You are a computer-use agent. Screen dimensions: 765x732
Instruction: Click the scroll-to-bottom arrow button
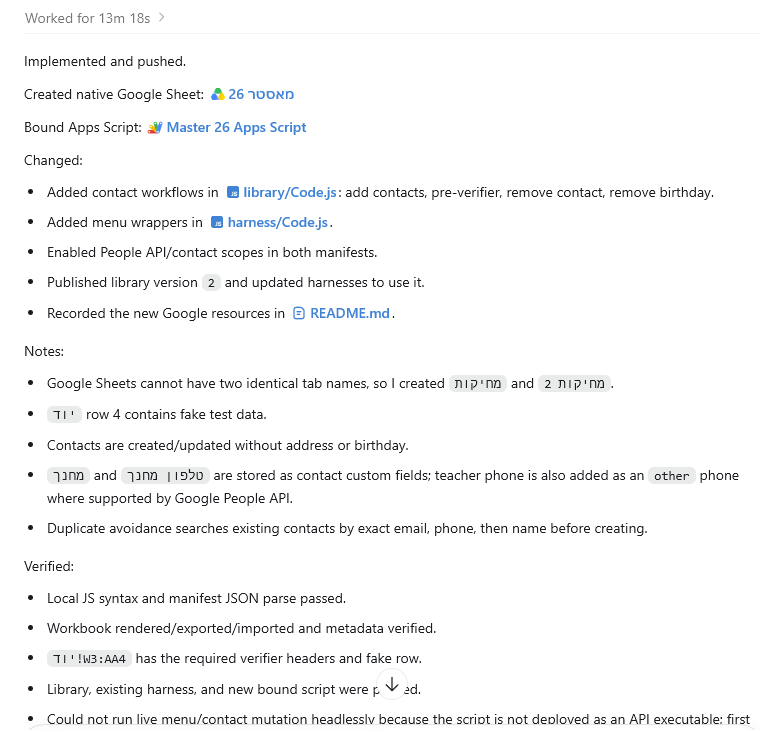(392, 685)
